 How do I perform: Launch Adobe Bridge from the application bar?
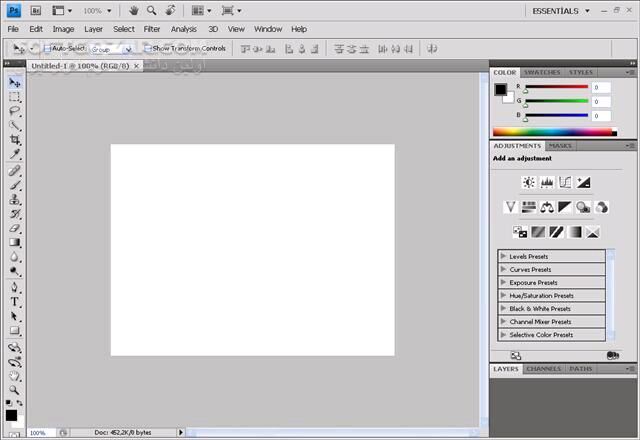(34, 10)
